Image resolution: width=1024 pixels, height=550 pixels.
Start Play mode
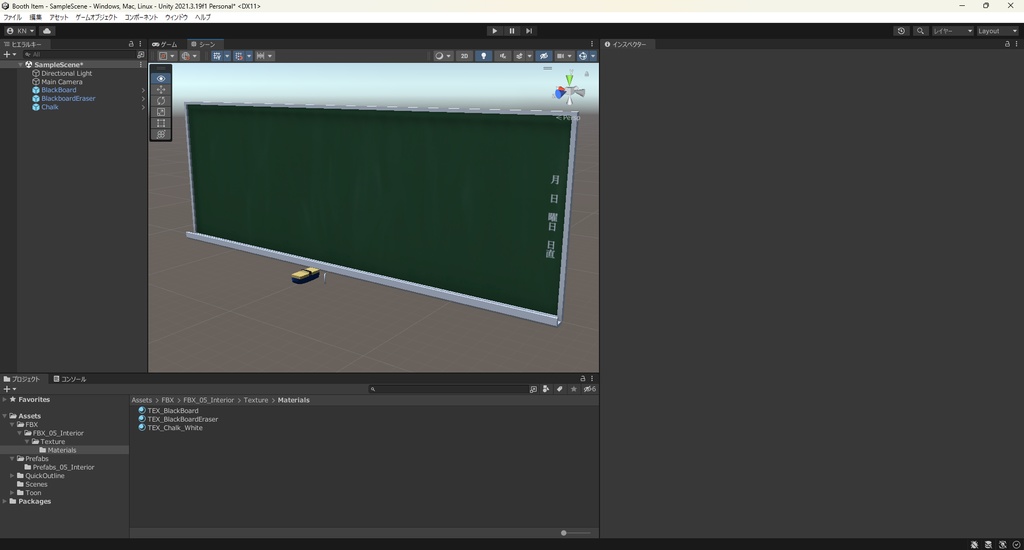click(494, 31)
